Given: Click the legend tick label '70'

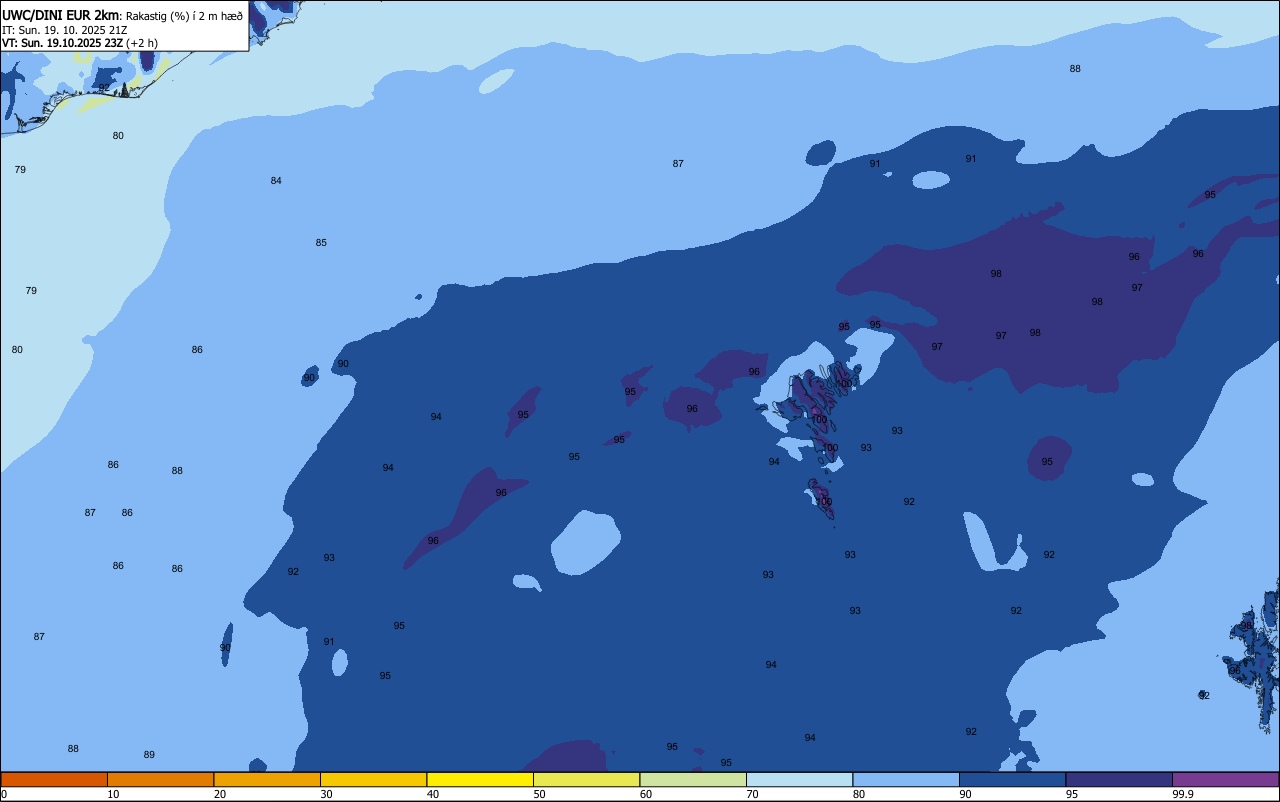Looking at the screenshot, I should tap(752, 794).
